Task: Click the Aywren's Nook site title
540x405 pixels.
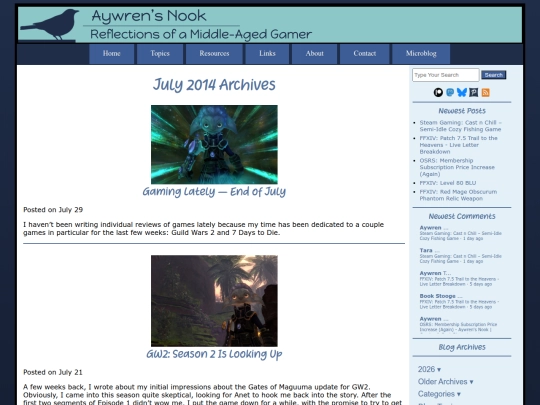Action: (149, 16)
